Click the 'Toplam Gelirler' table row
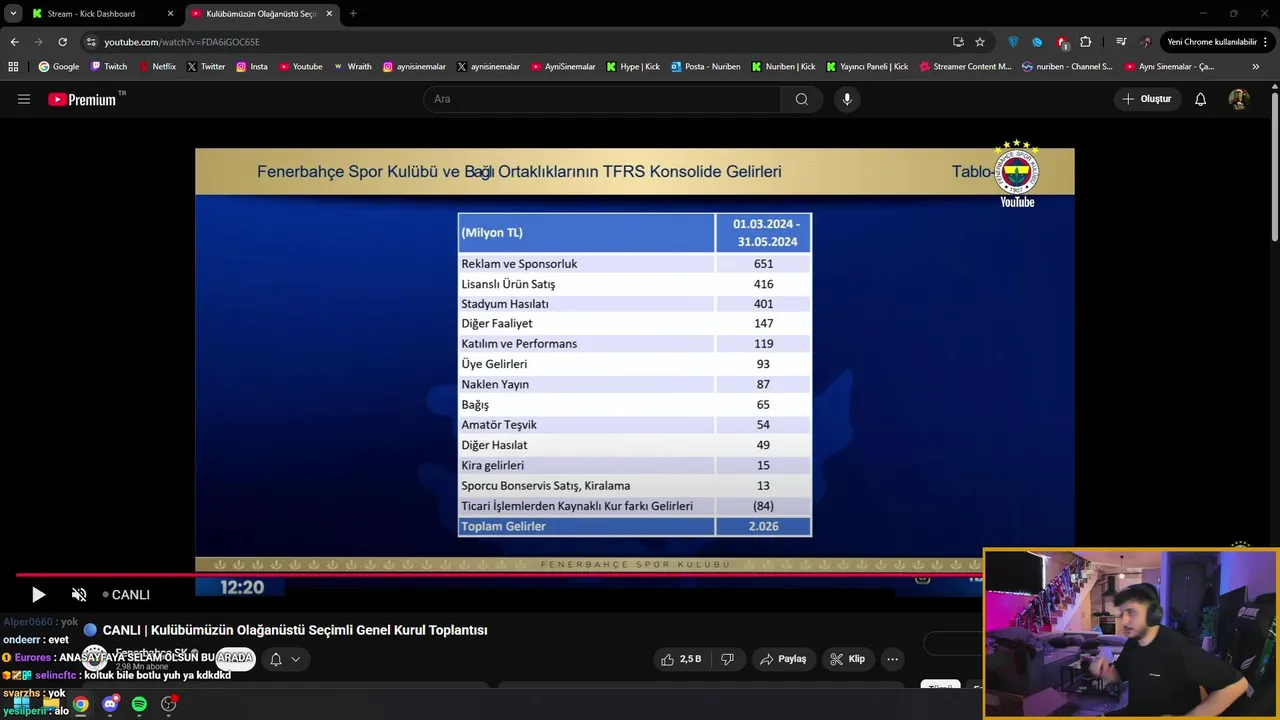The image size is (1280, 720). click(634, 526)
